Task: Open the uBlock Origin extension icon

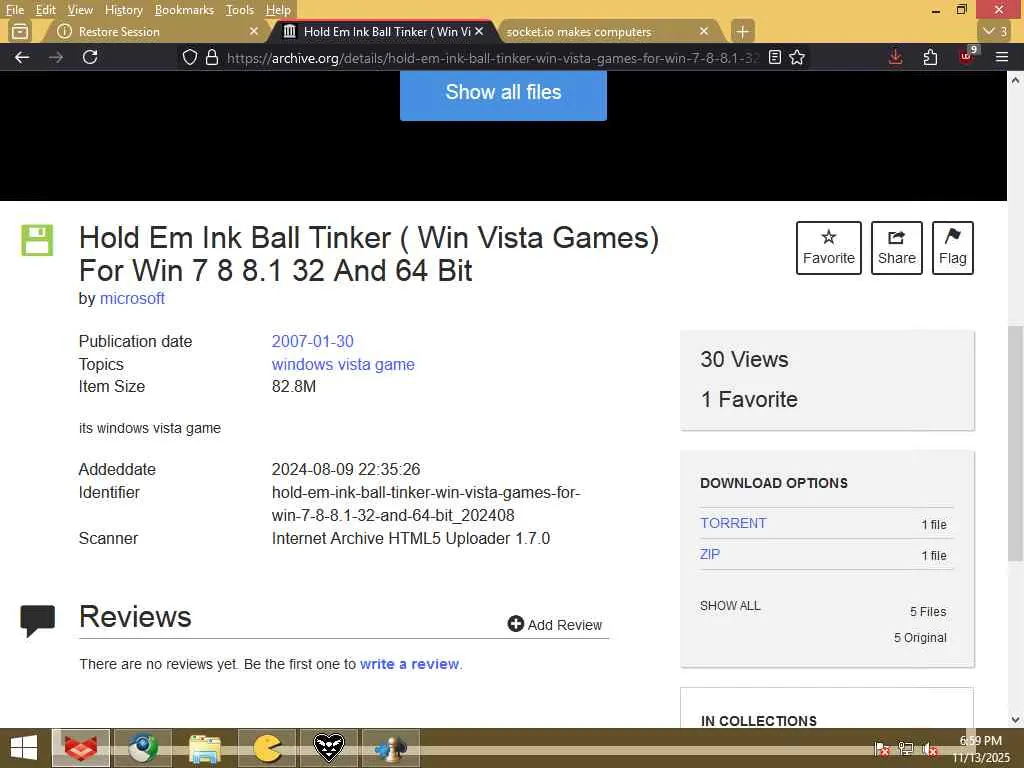Action: coord(967,56)
